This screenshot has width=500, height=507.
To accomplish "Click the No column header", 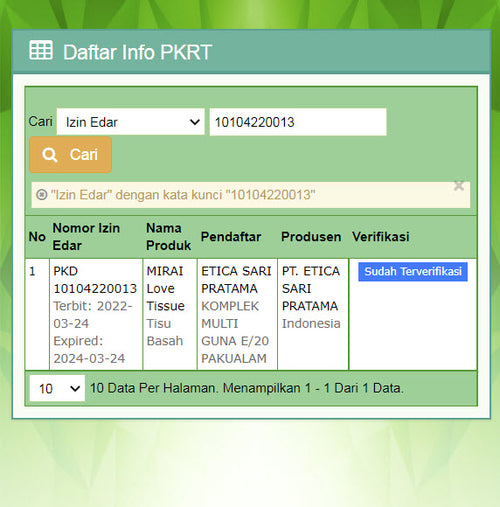I will pyautogui.click(x=37, y=237).
